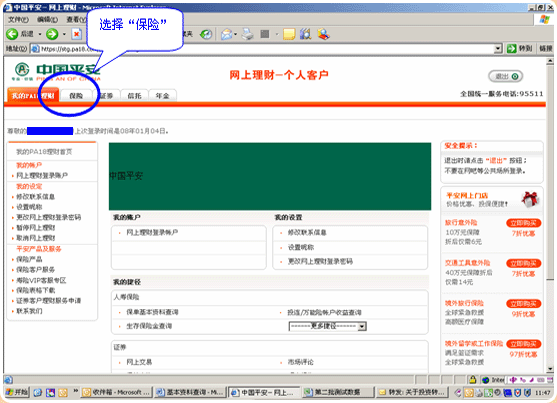This screenshot has width=557, height=403.
Task: Click the green Forward arrow icon
Action: coord(52,34)
